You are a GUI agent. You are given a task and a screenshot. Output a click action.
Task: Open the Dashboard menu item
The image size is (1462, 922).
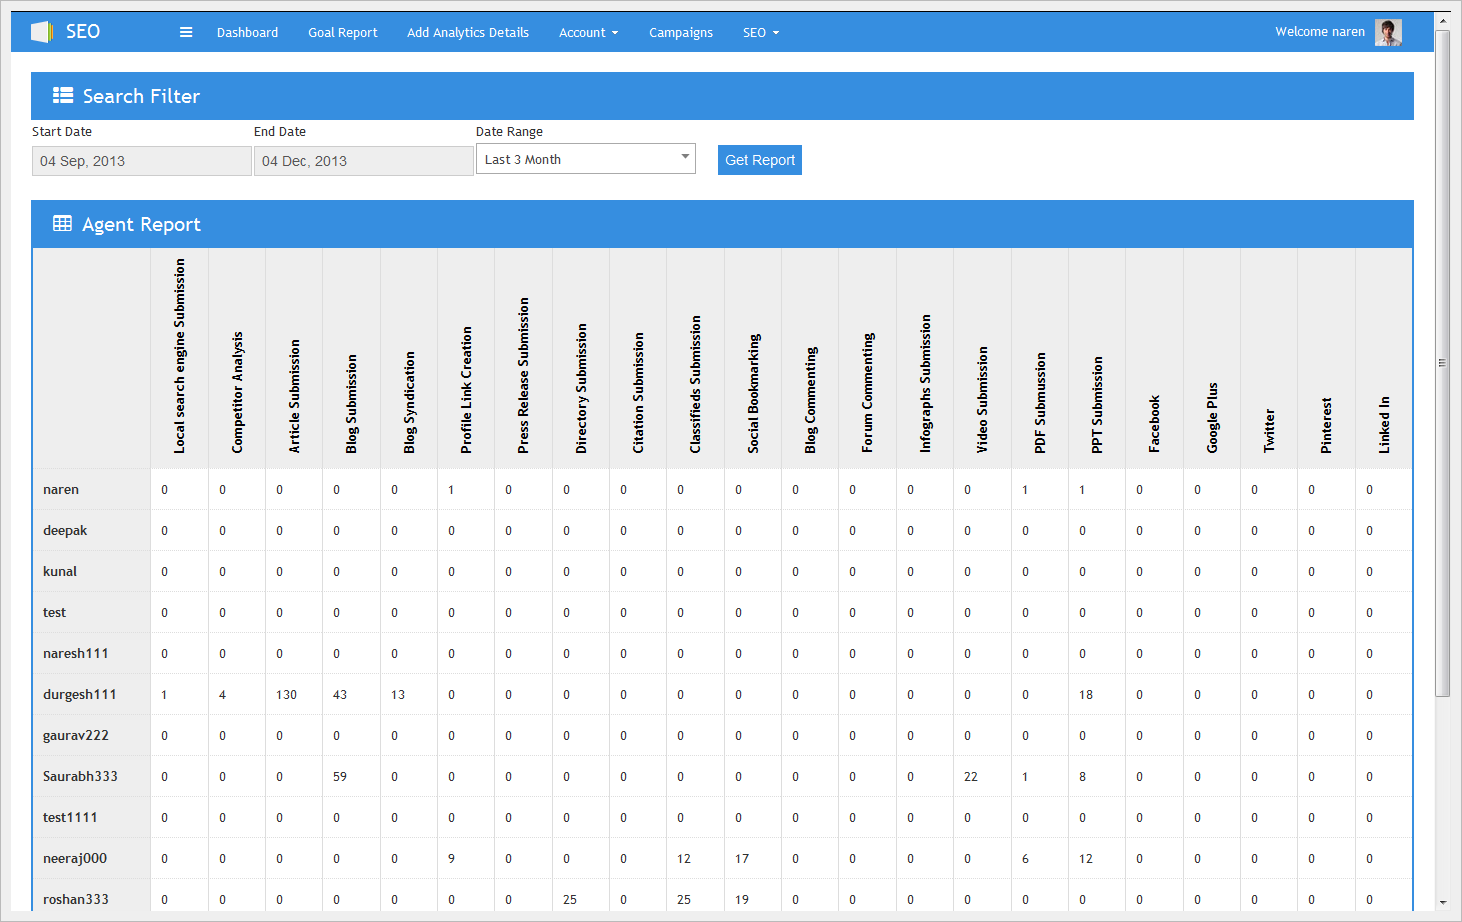247,33
